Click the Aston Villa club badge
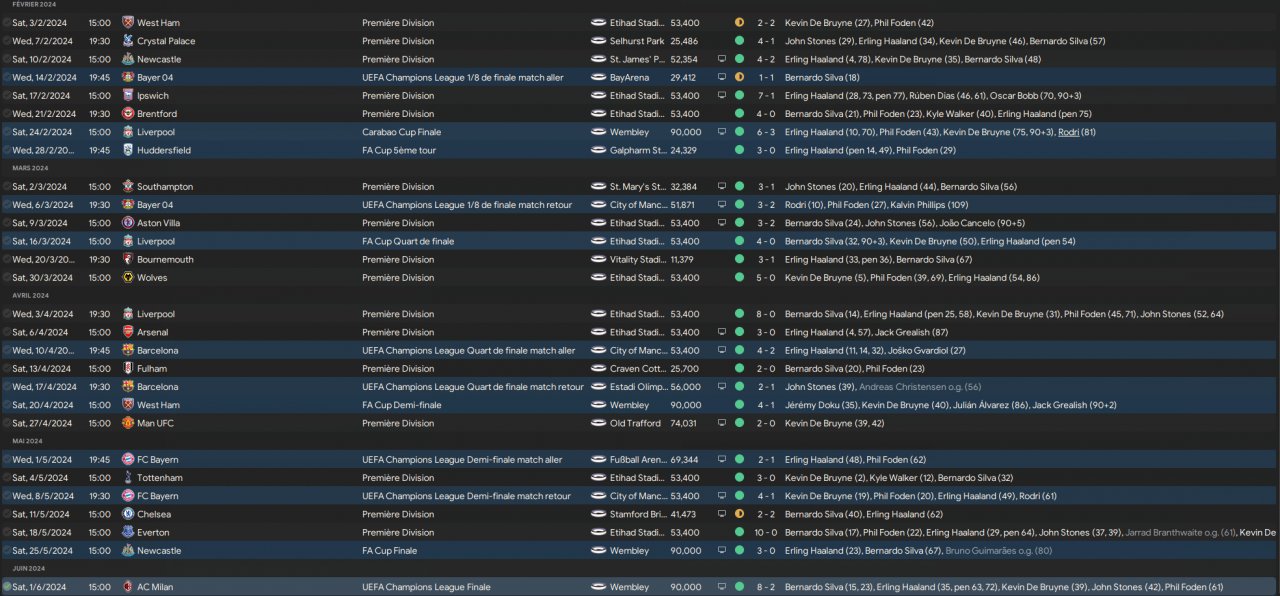1280x596 pixels. [x=127, y=223]
